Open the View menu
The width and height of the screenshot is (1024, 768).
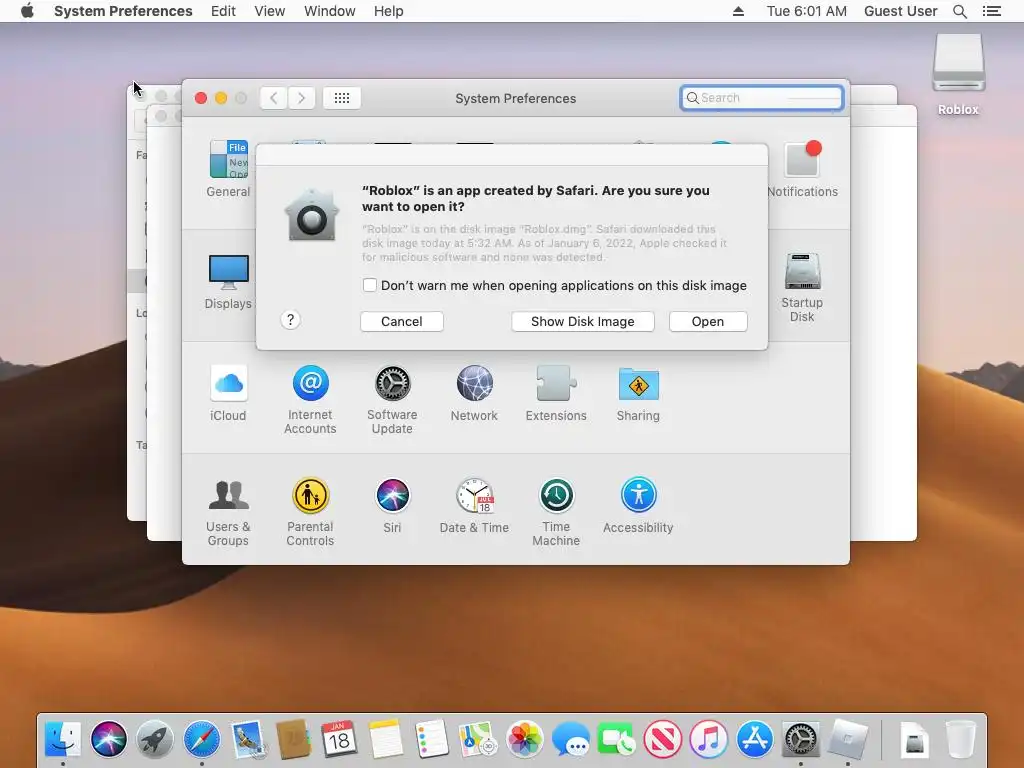coord(269,11)
